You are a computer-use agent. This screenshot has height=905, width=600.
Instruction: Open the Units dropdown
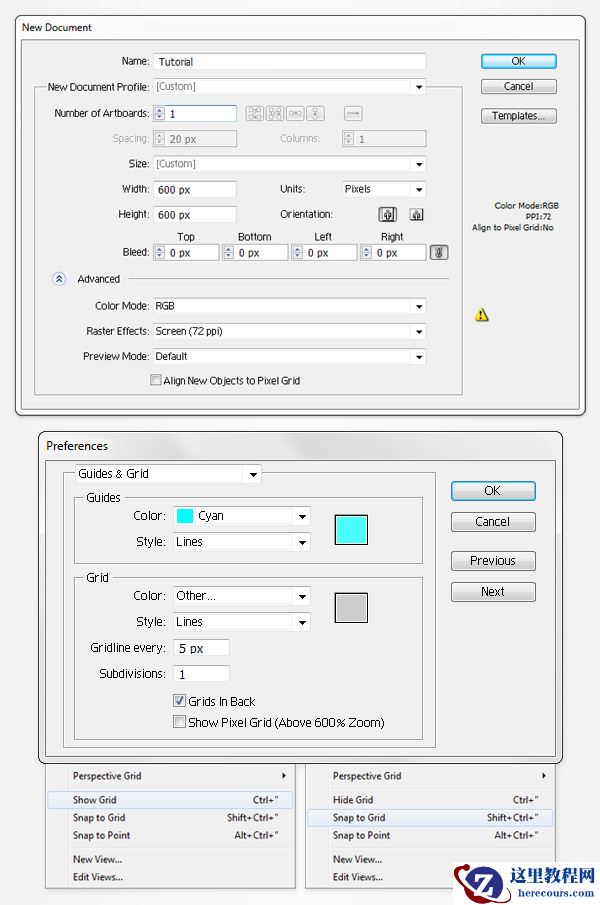pos(384,189)
